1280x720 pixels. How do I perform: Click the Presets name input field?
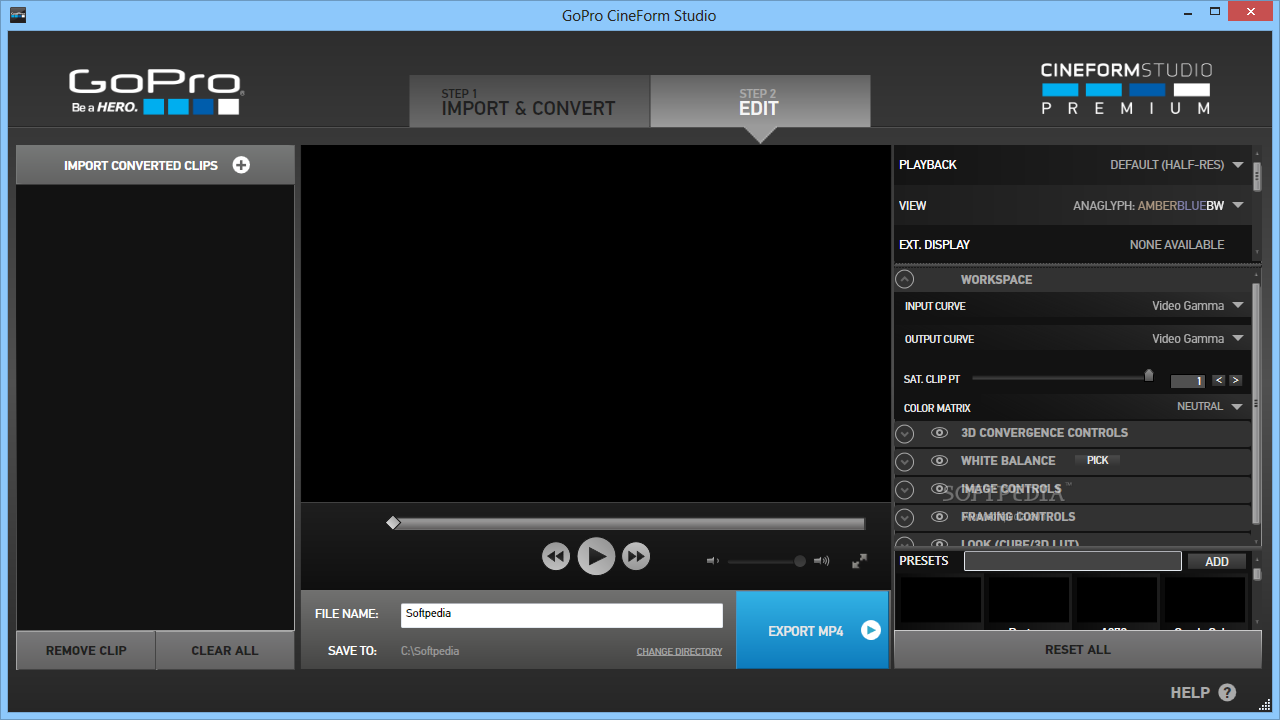[x=1073, y=561]
